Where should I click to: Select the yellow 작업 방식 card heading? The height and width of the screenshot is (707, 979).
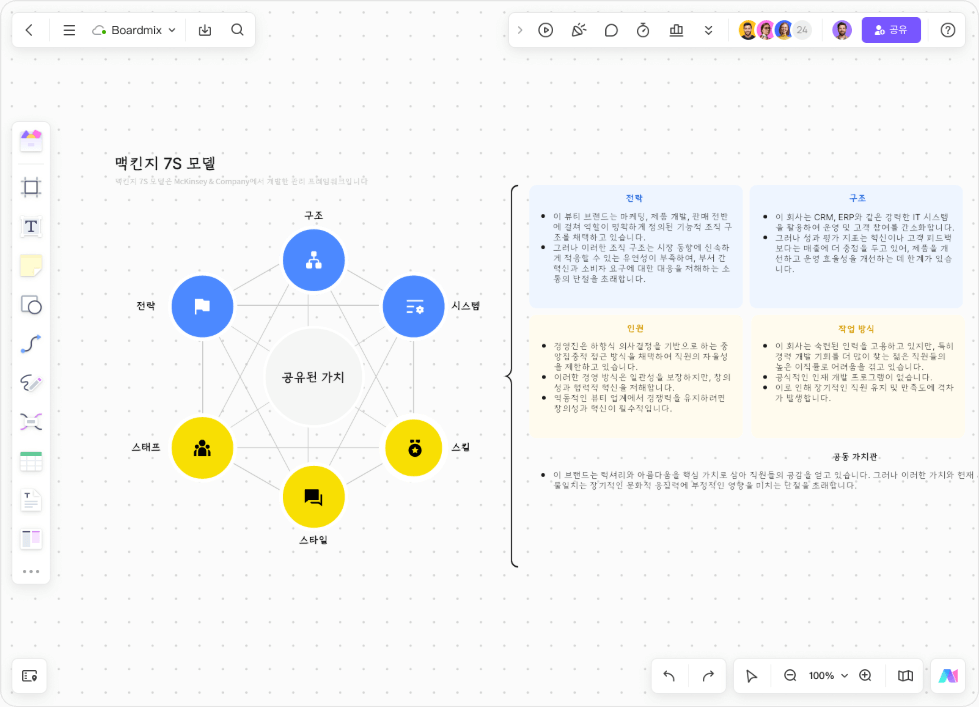click(x=856, y=329)
